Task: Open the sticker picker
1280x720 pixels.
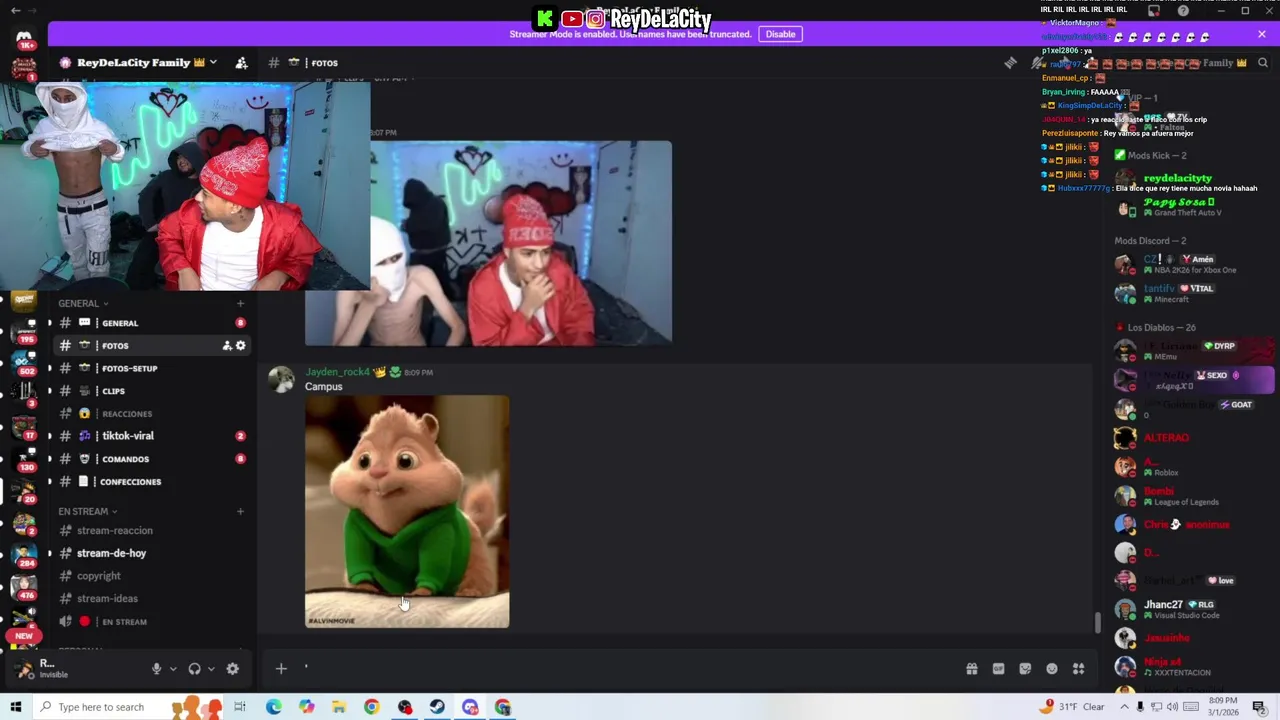Action: pos(1025,669)
